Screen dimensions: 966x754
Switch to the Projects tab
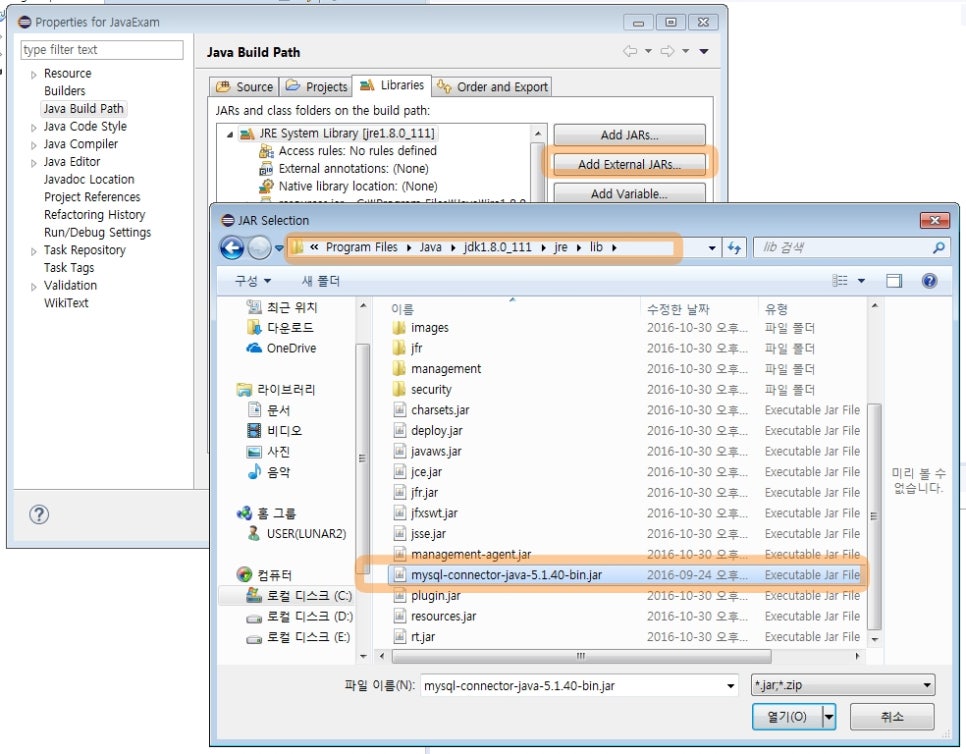coord(317,87)
